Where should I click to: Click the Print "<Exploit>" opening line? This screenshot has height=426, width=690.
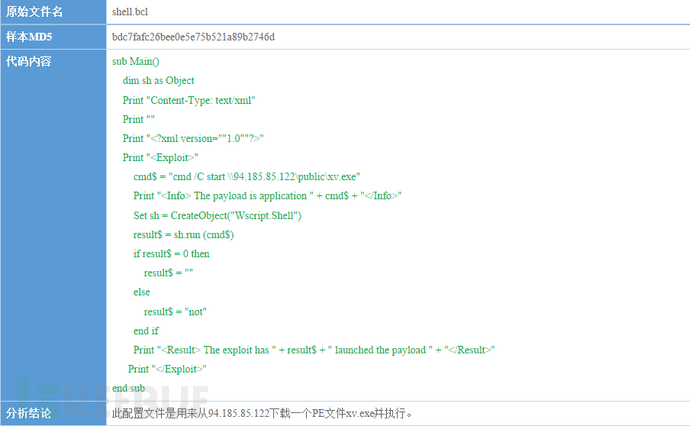pos(160,158)
